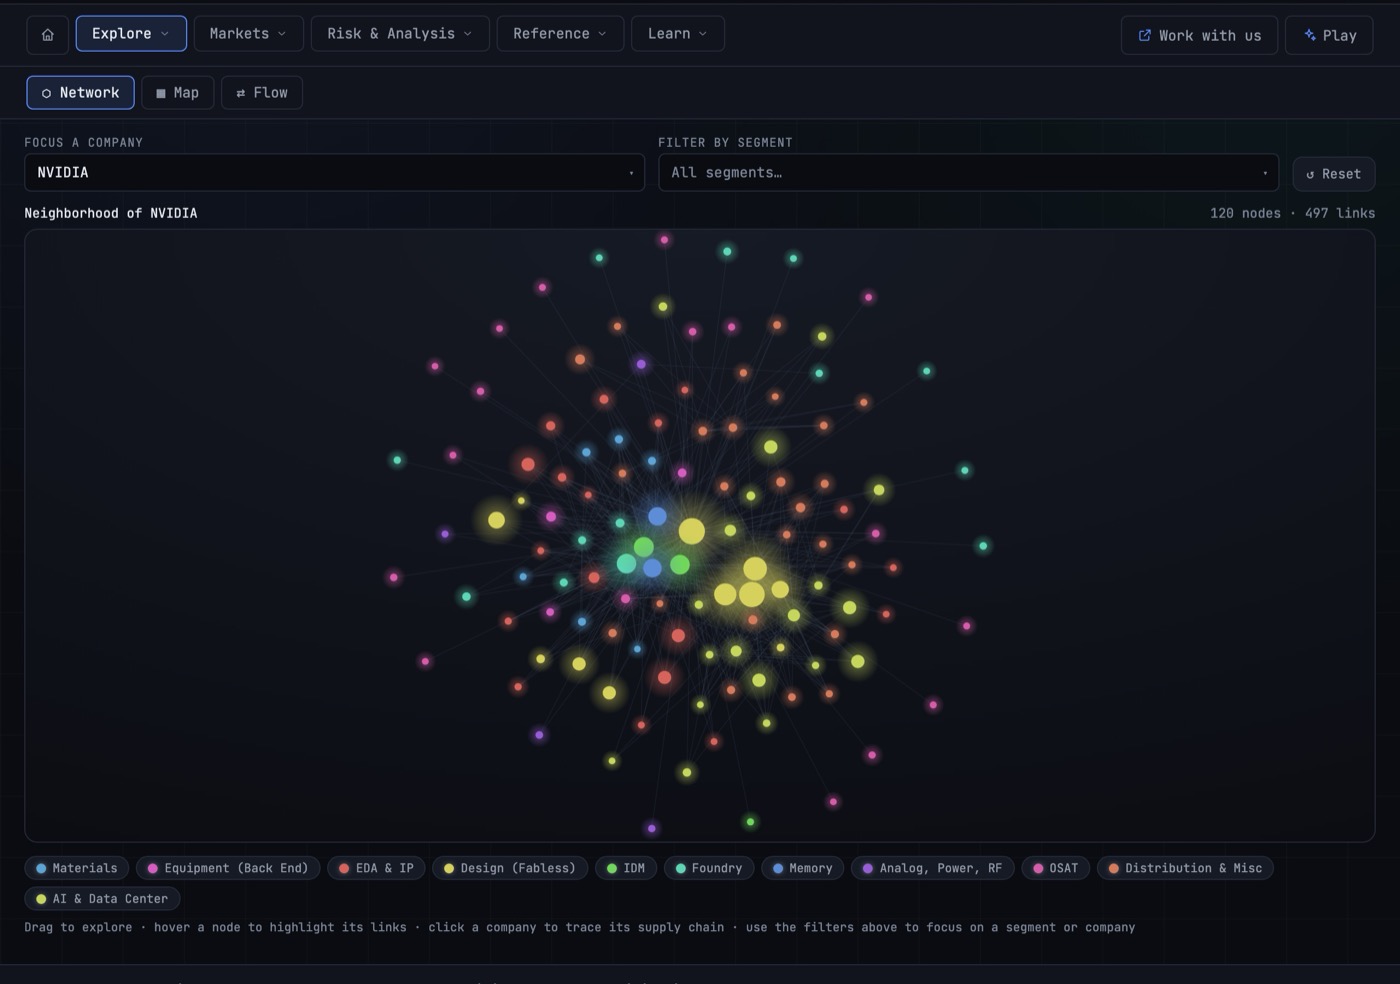Screen dimensions: 1400x984
Task: Click the green node at the graph's bottom
Action: (750, 822)
